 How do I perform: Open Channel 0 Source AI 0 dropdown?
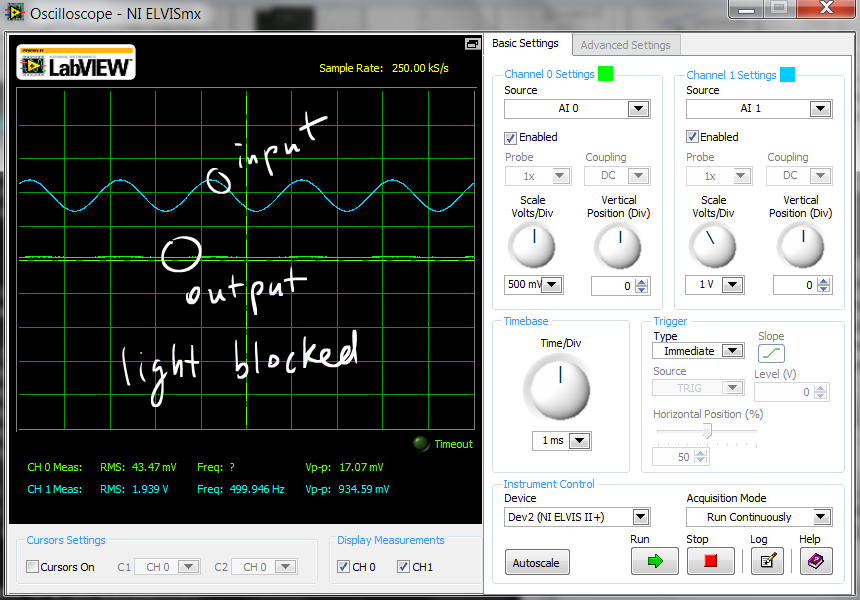(x=638, y=109)
